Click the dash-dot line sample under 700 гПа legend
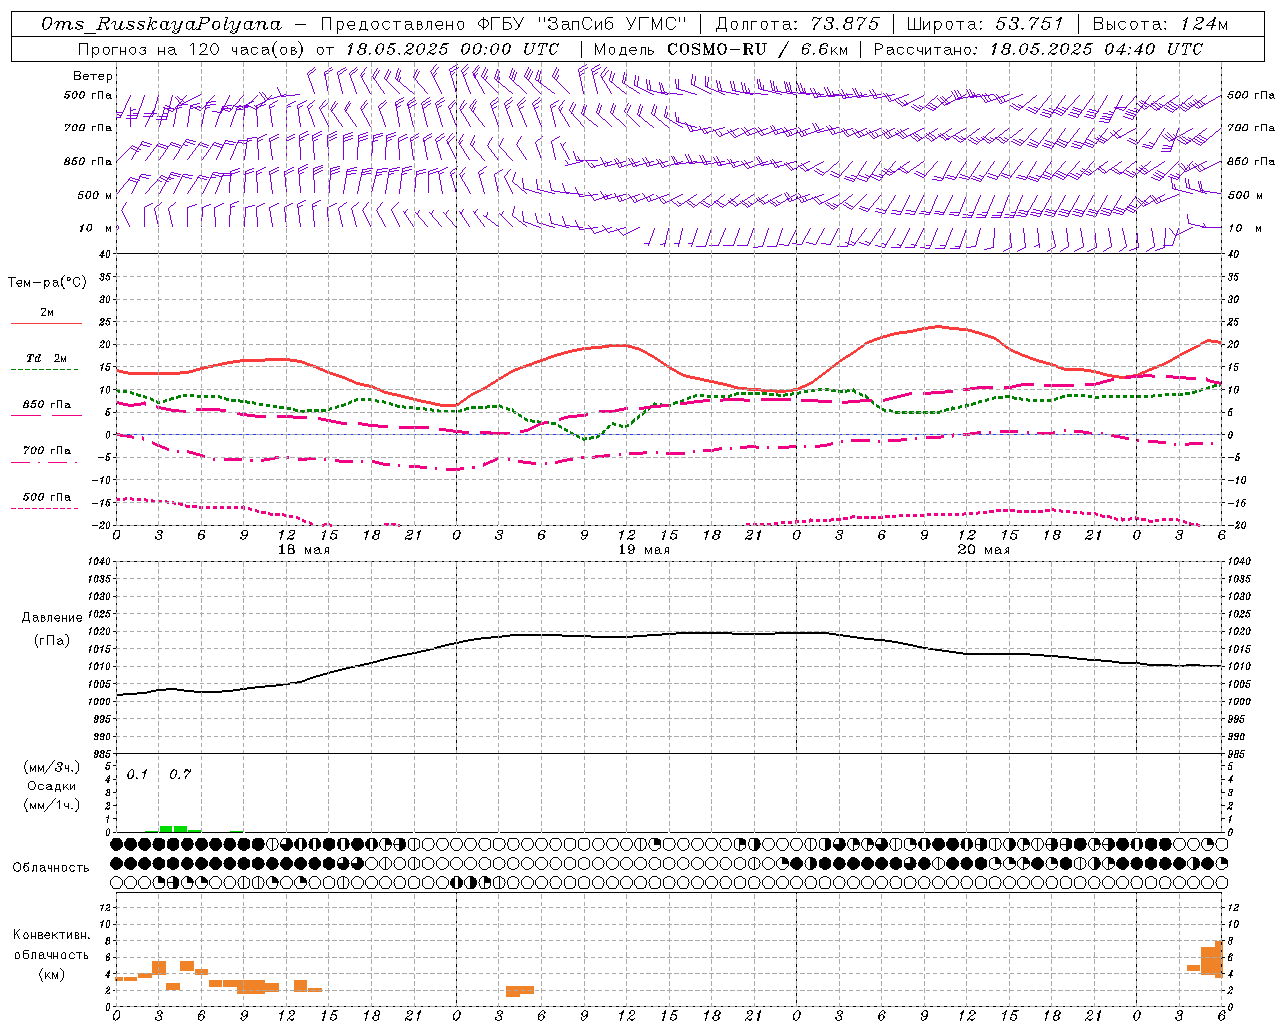Screen dimensions: 1280x1024 point(44,462)
